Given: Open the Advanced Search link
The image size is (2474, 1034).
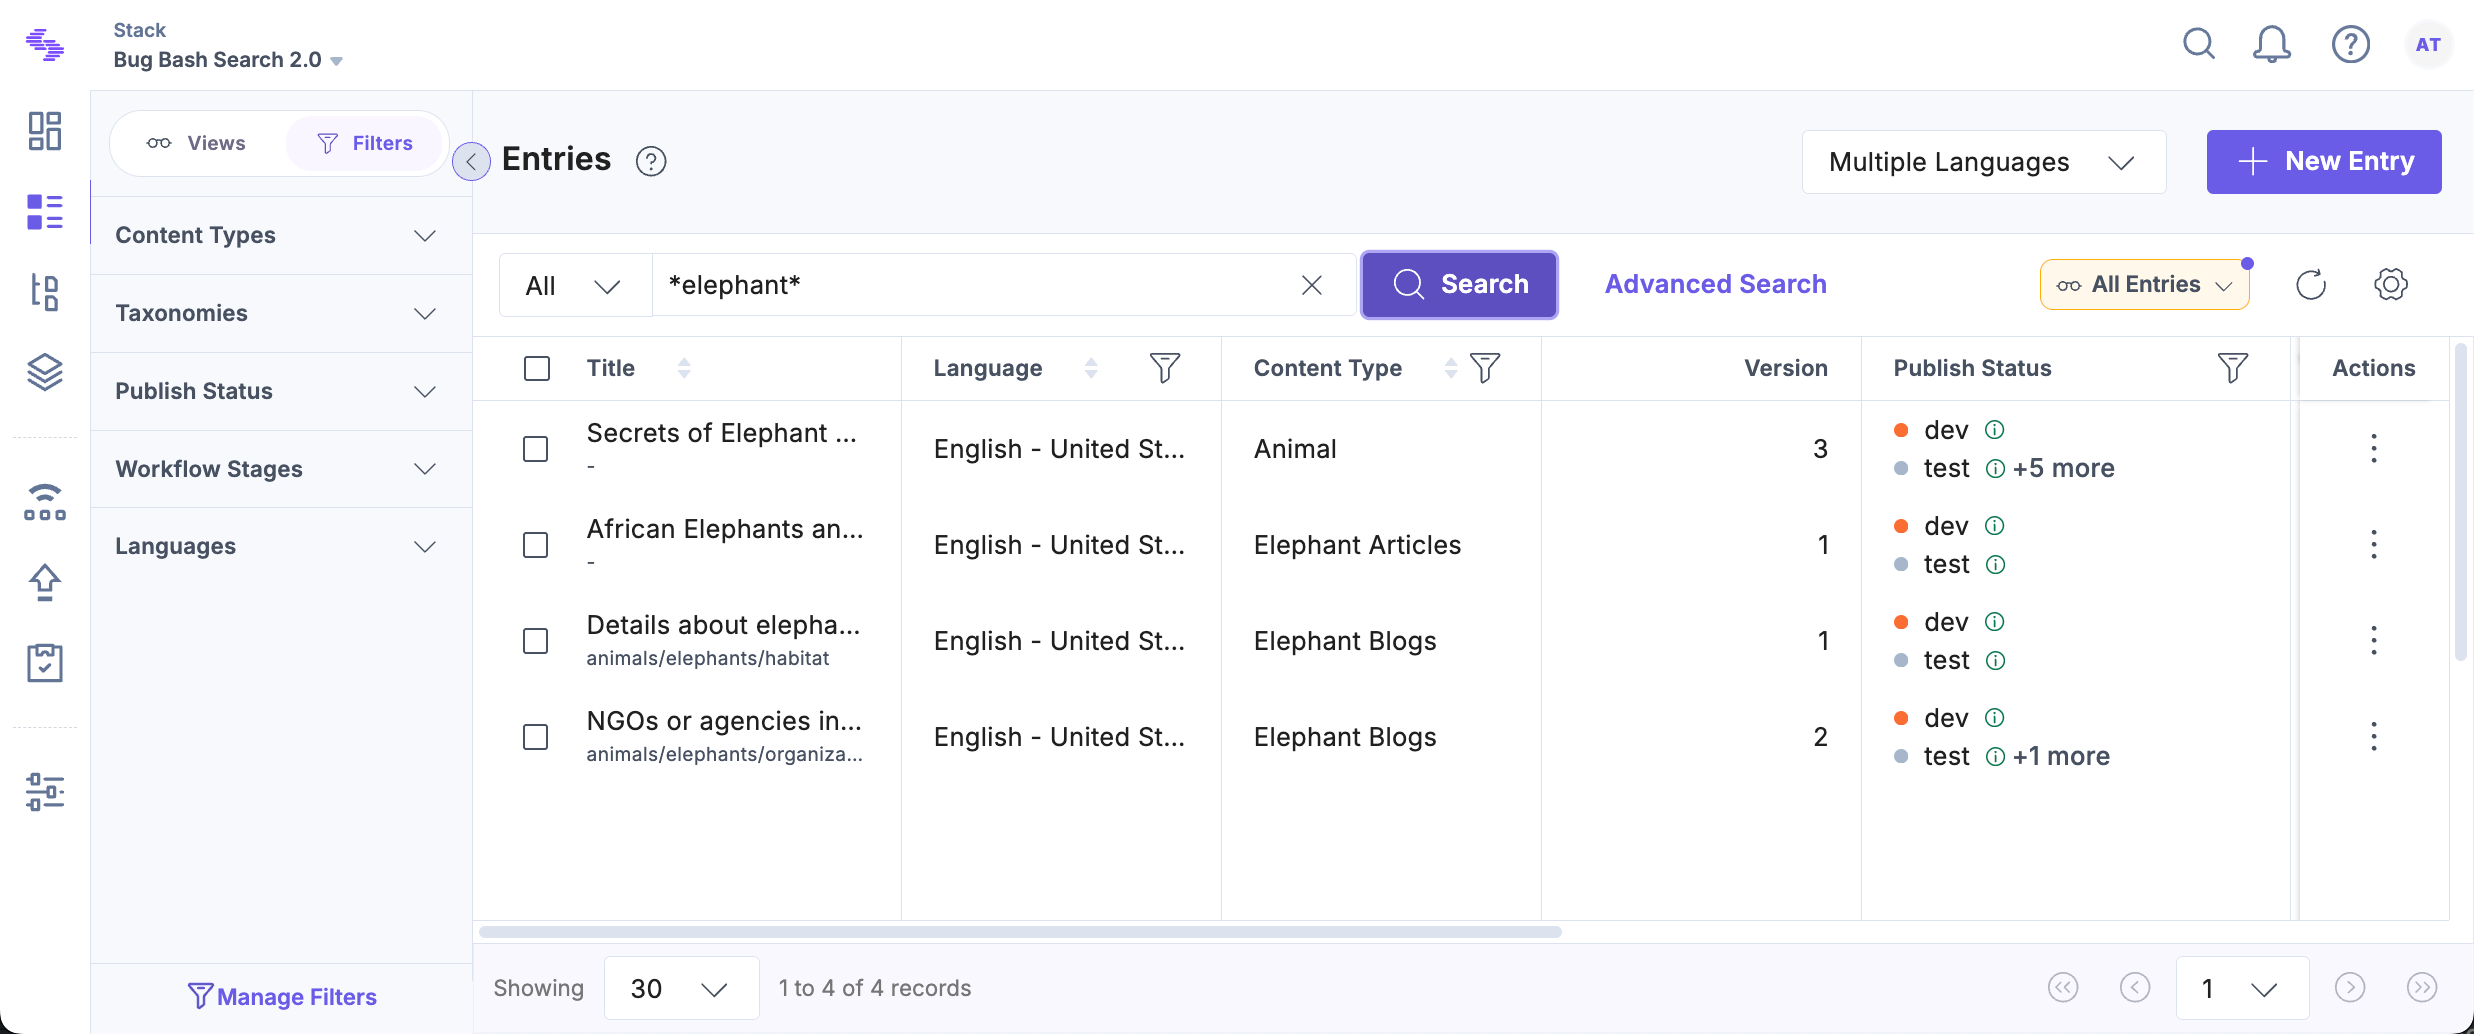Looking at the screenshot, I should (1715, 285).
